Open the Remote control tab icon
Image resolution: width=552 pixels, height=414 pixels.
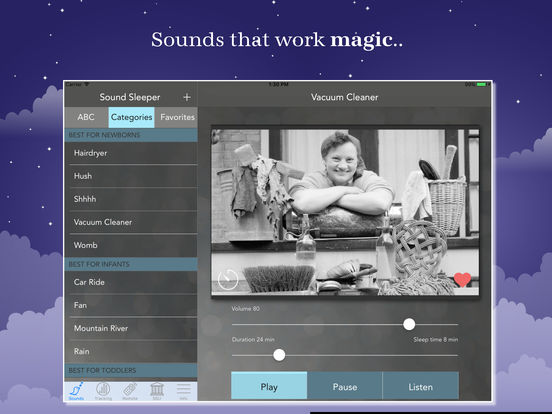(130, 391)
